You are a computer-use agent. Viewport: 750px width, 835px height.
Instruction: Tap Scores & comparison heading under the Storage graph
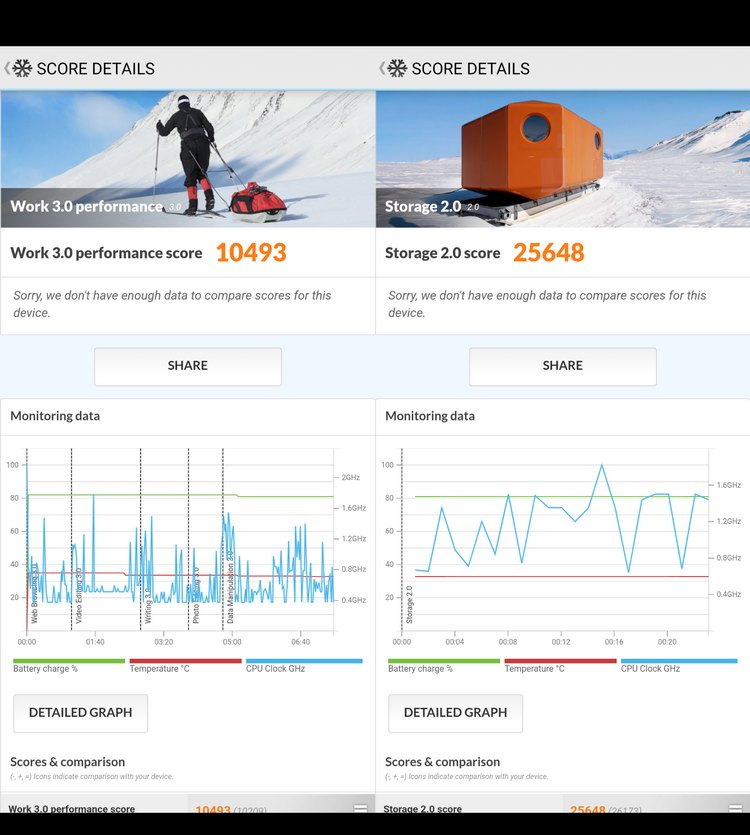pos(443,762)
